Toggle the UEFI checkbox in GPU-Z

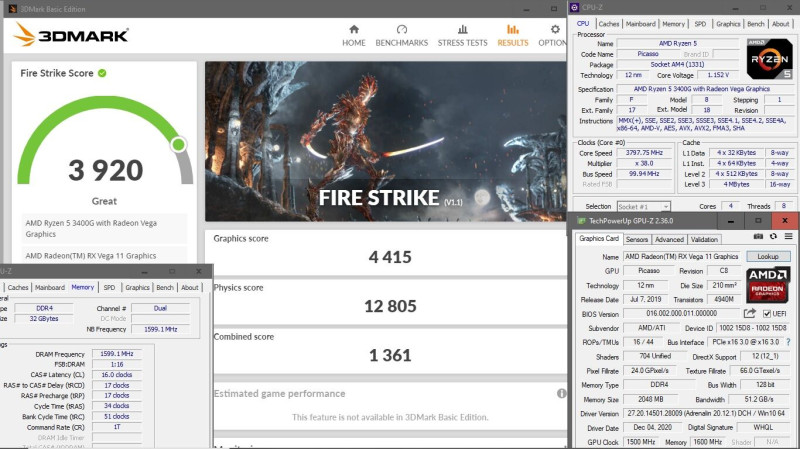click(767, 313)
